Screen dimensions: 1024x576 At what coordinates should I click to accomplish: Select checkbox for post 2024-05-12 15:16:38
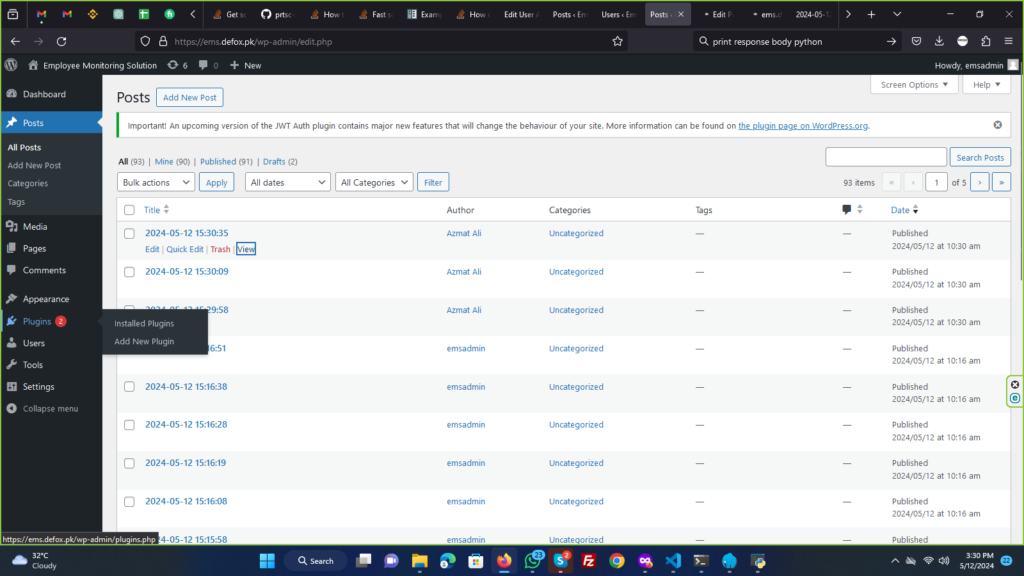(129, 387)
